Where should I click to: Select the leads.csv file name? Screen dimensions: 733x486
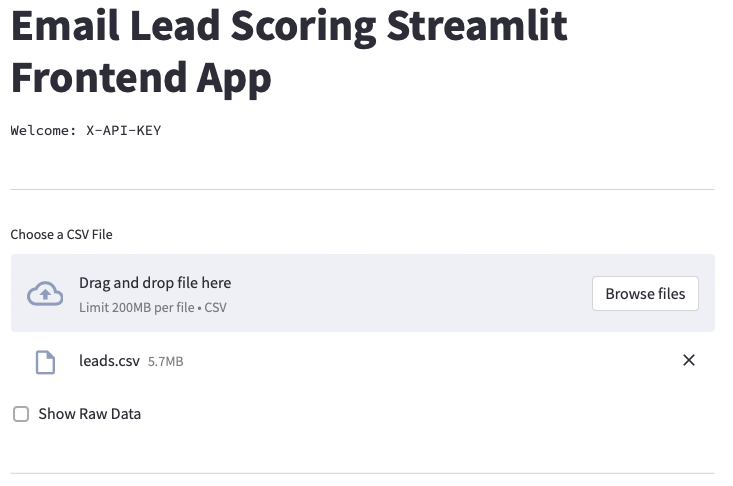click(x=109, y=361)
